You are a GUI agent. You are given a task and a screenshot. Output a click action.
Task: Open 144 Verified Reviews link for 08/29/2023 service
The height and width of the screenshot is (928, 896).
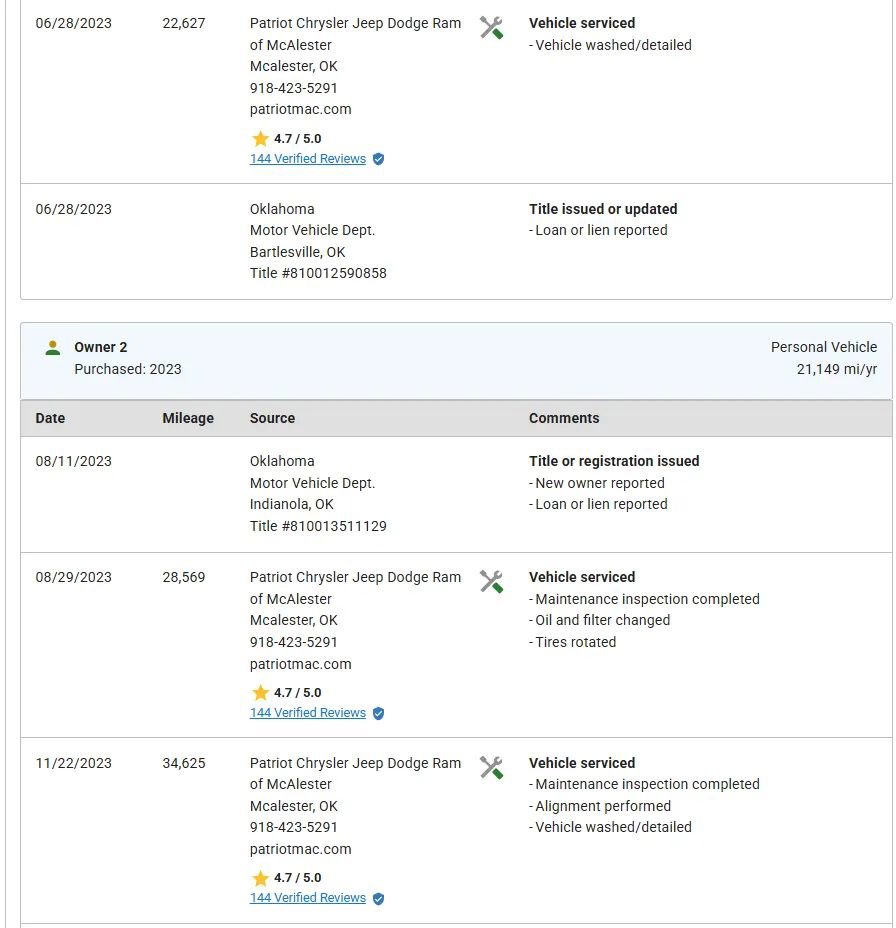308,713
